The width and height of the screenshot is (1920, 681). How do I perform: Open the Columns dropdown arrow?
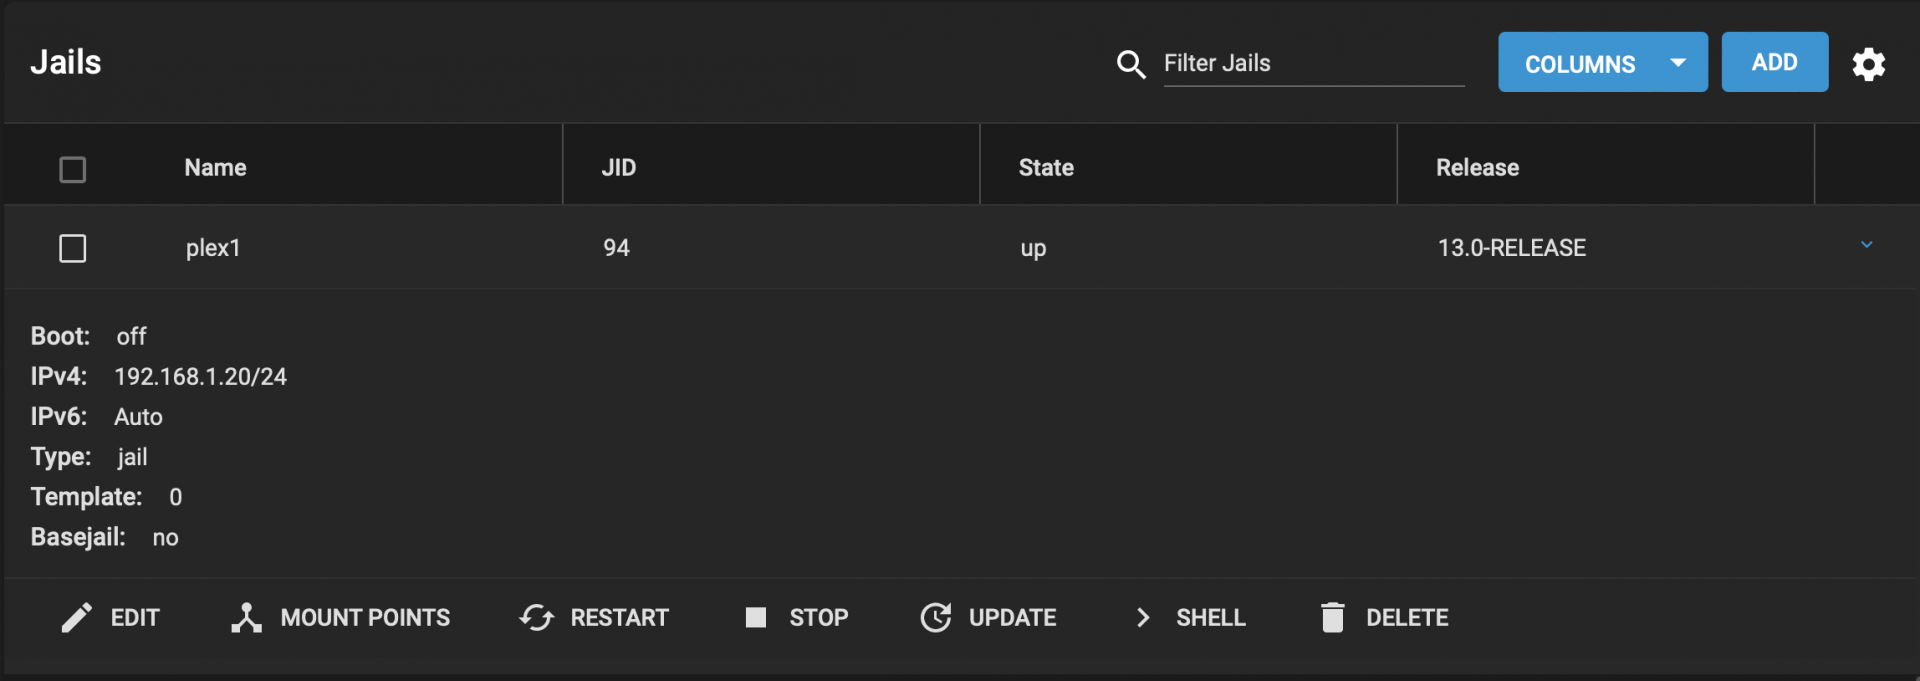tap(1678, 63)
